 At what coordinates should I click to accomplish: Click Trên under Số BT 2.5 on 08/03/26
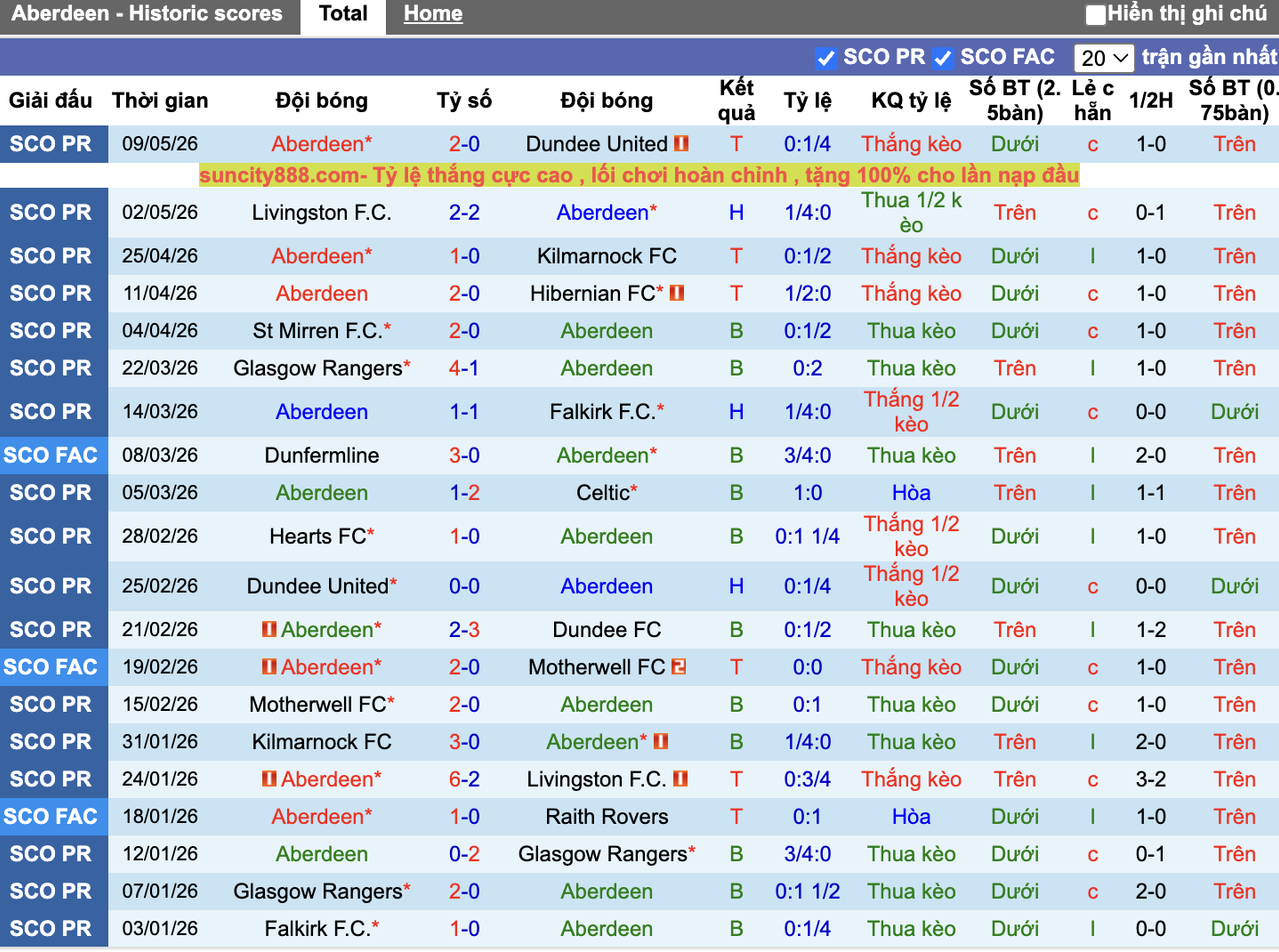click(1015, 456)
